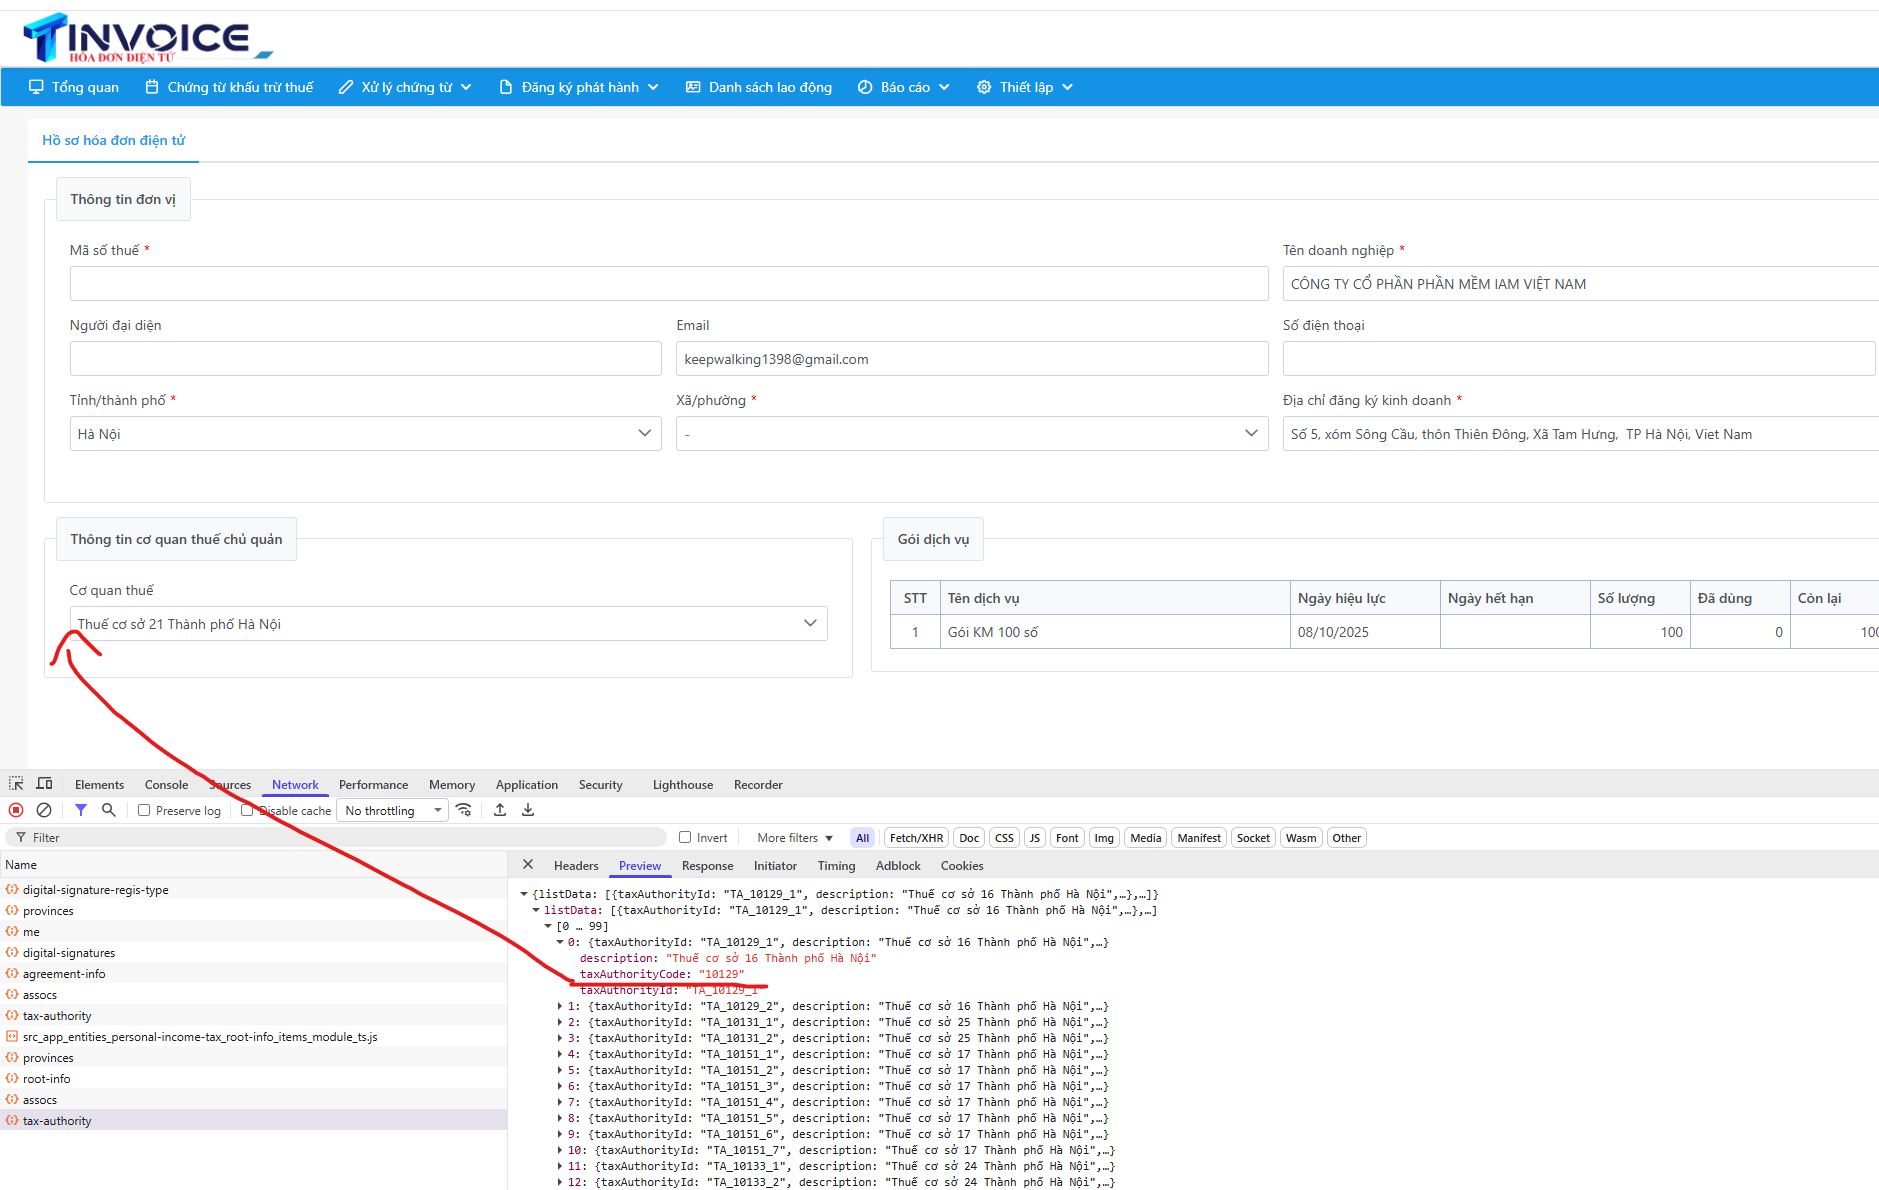Image resolution: width=1879 pixels, height=1190 pixels.
Task: Filter requests by CSS type
Action: click(1004, 838)
